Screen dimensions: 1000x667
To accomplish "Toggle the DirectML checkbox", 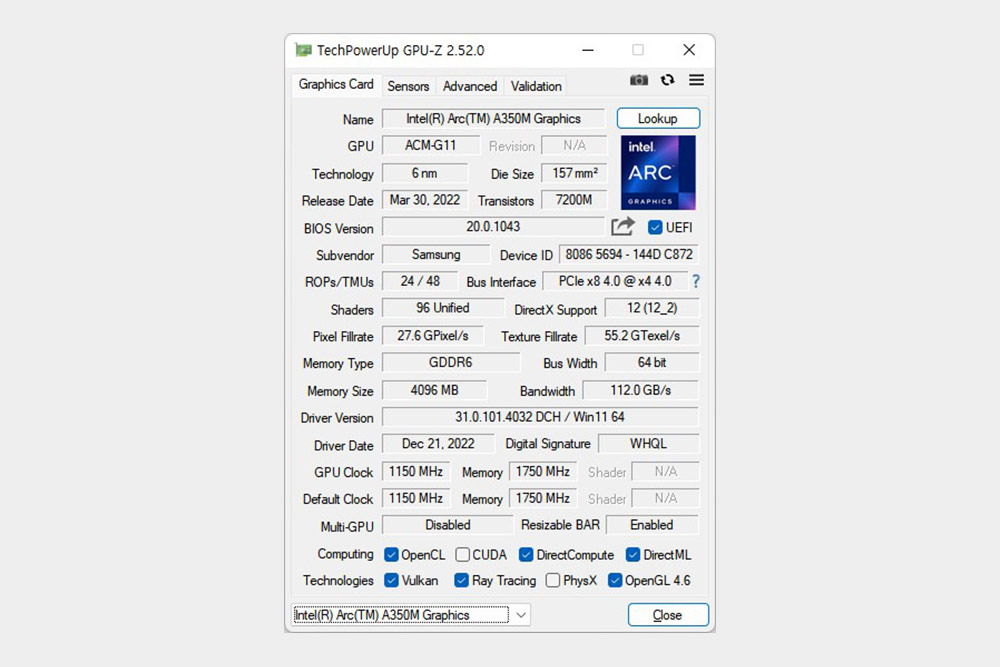I will click(x=633, y=555).
